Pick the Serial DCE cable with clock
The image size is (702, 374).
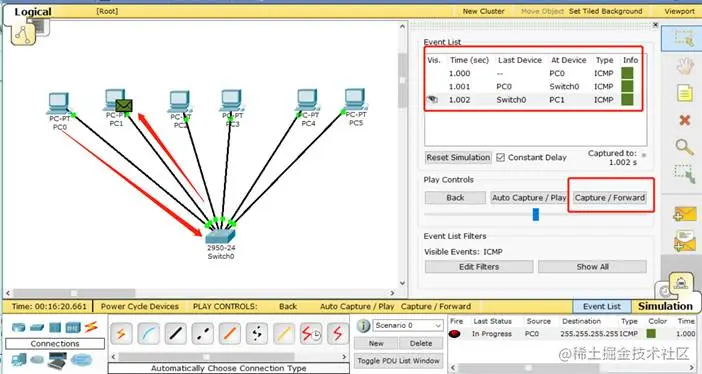pos(311,334)
